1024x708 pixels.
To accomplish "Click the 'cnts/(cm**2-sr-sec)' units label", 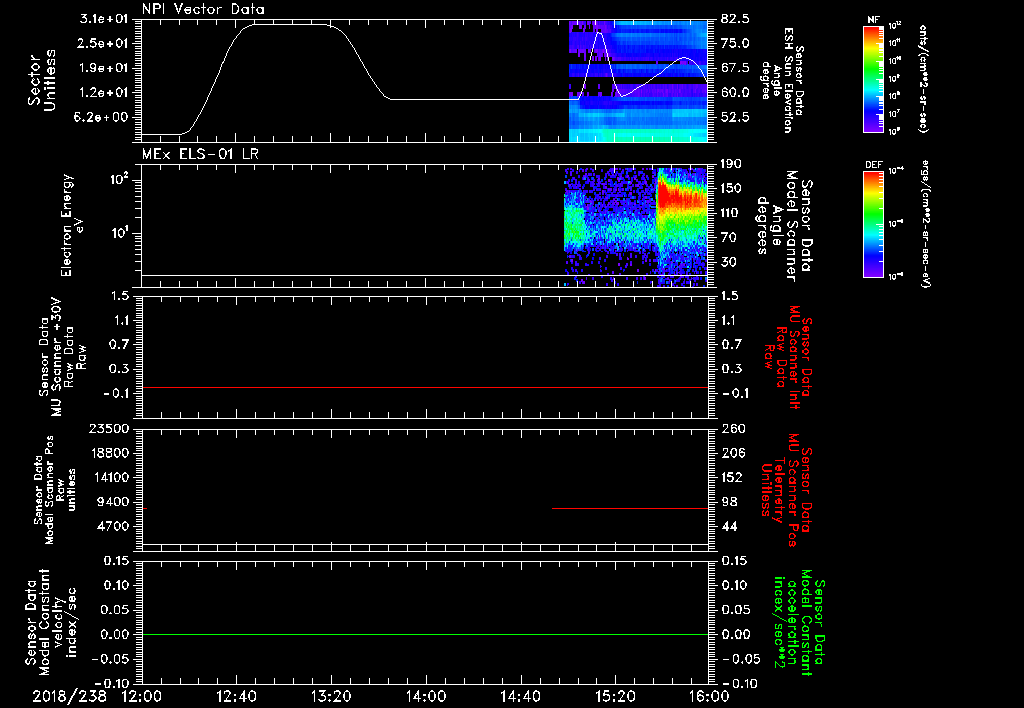I will click(923, 79).
